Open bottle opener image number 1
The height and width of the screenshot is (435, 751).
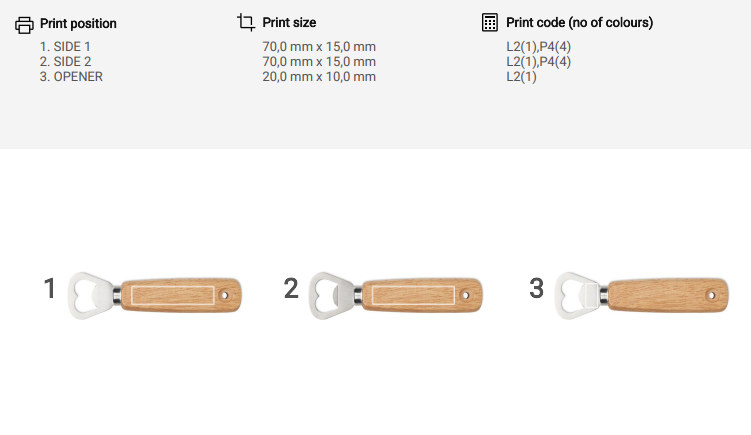click(x=155, y=292)
